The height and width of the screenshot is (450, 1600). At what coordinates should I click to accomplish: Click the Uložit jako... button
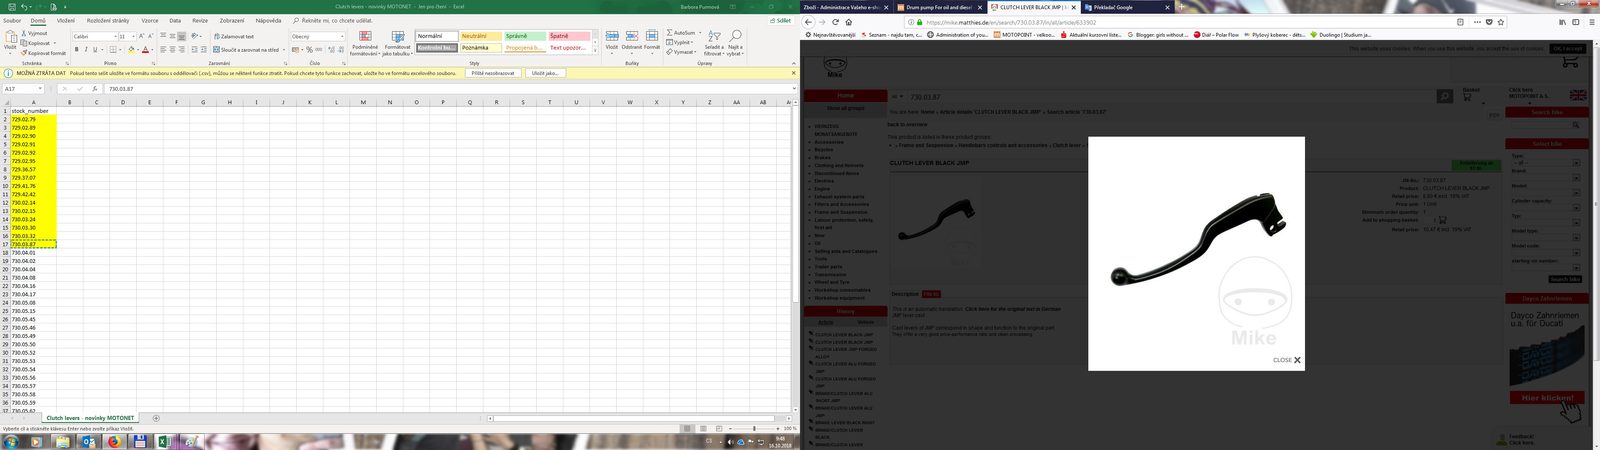[x=544, y=73]
